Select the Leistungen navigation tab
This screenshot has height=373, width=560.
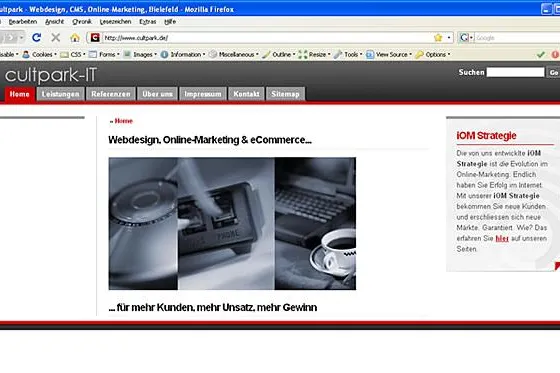[60, 94]
